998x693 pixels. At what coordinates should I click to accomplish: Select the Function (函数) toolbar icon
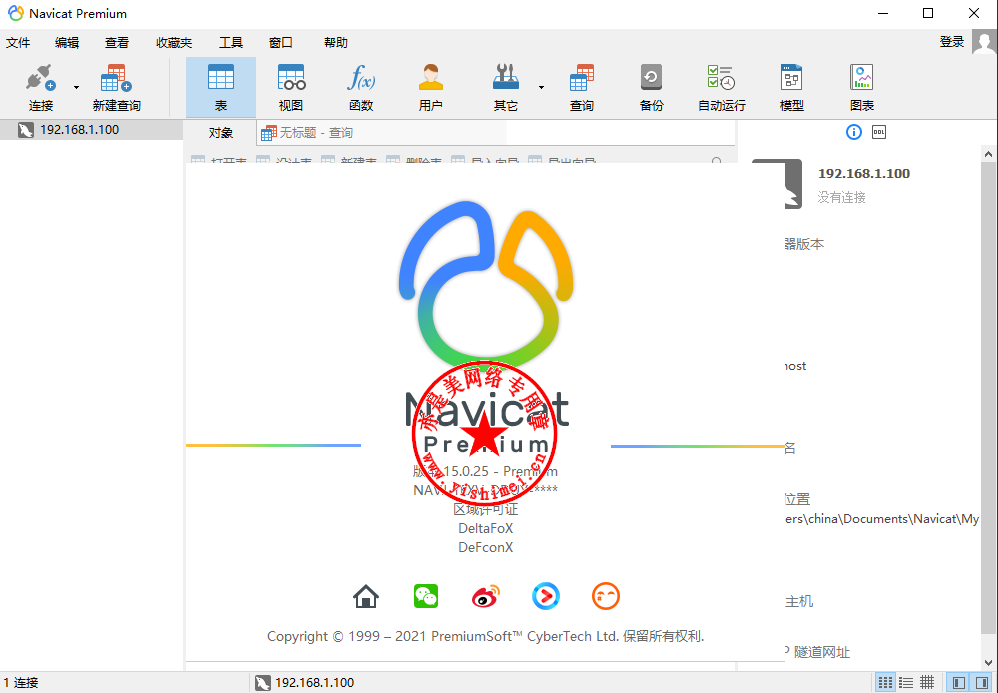(x=361, y=78)
